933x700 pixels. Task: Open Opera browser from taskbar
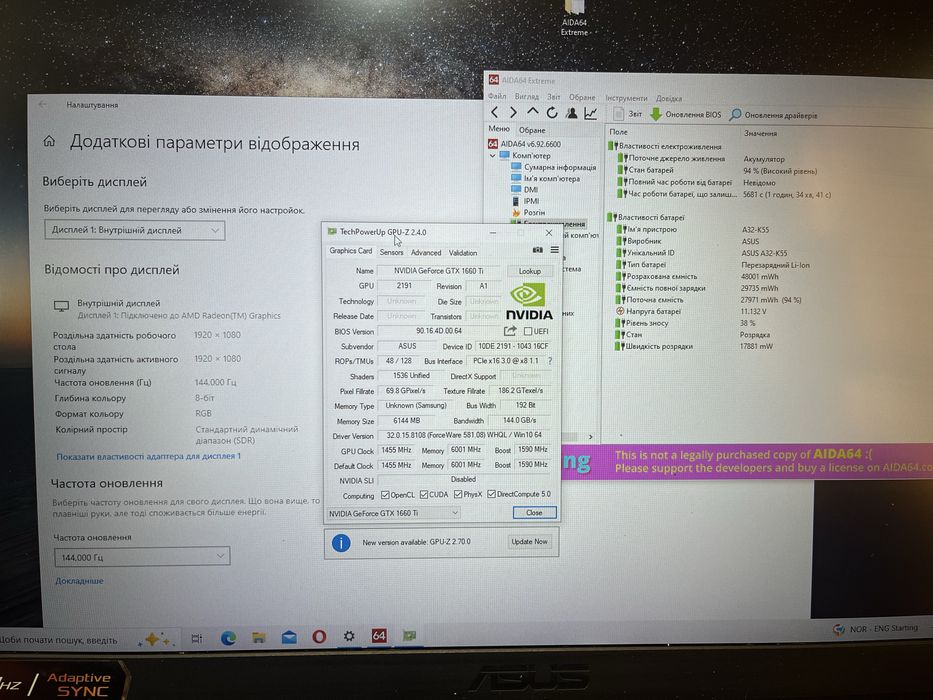(320, 637)
